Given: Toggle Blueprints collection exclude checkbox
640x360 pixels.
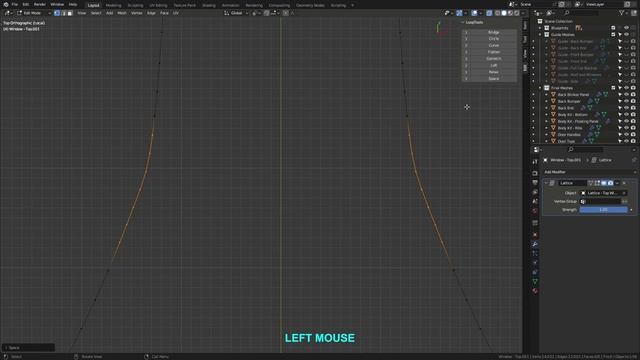Looking at the screenshot, I should point(613,28).
